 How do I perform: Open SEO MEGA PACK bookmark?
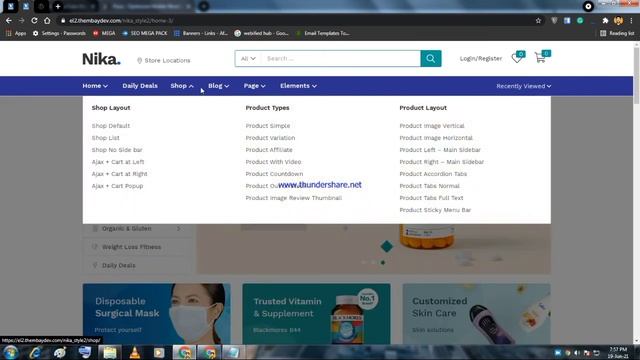coord(145,33)
